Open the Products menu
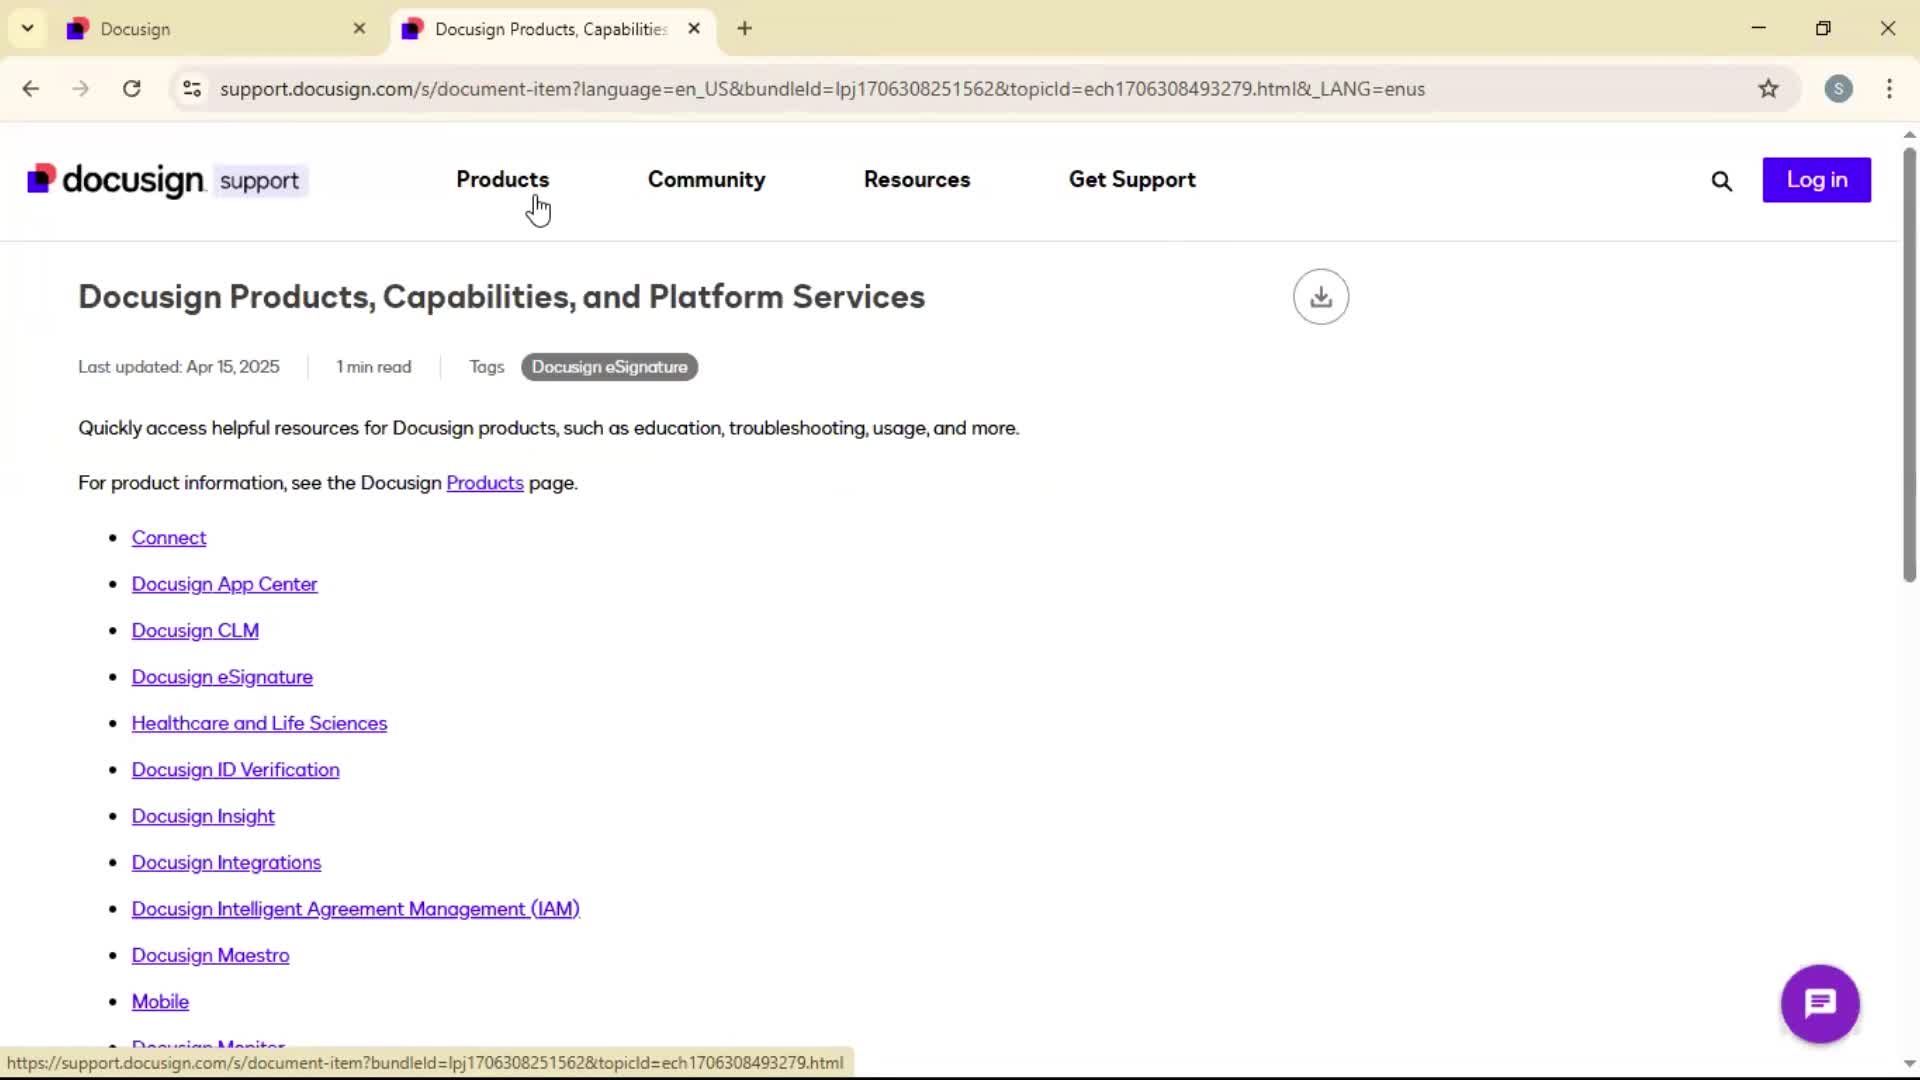 click(x=502, y=180)
